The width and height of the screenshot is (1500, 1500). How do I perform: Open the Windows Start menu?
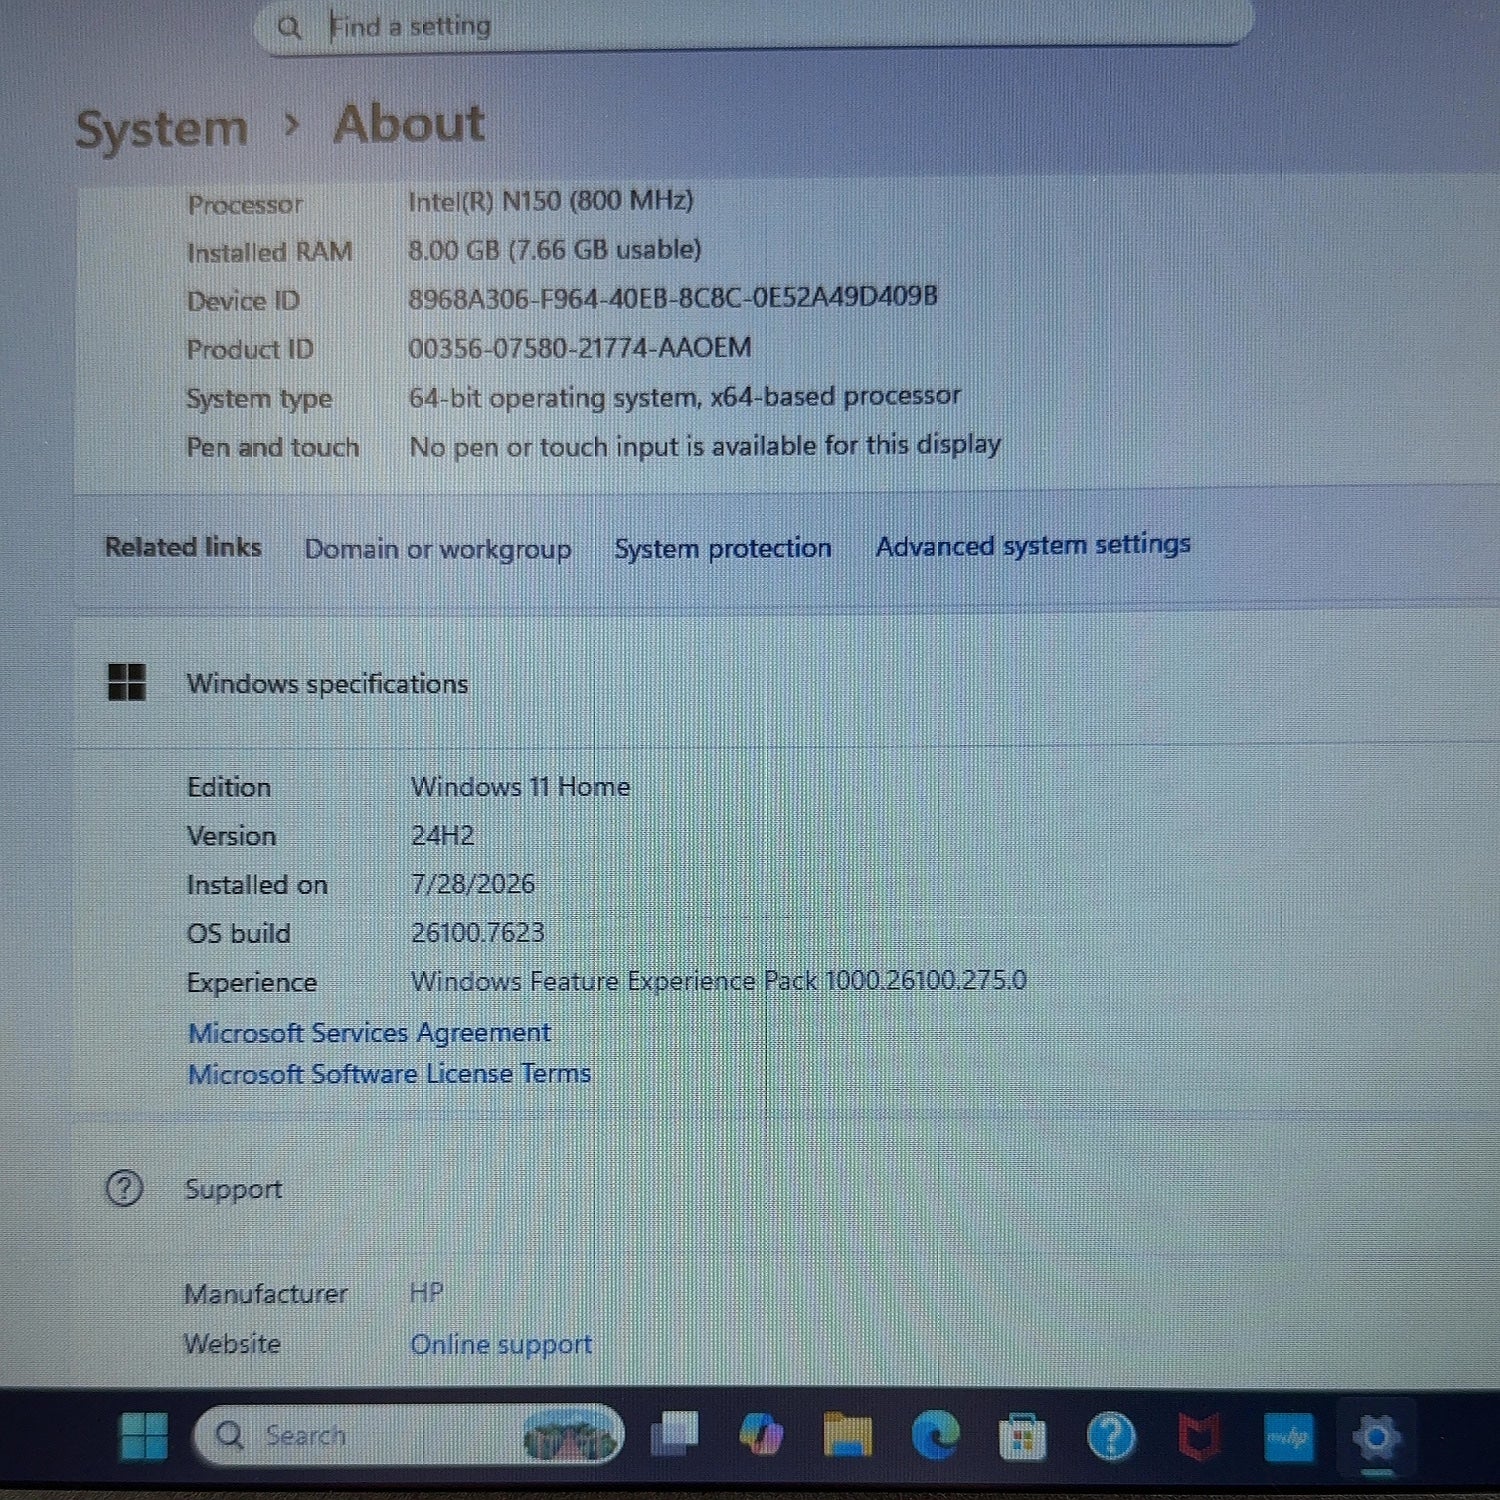144,1436
